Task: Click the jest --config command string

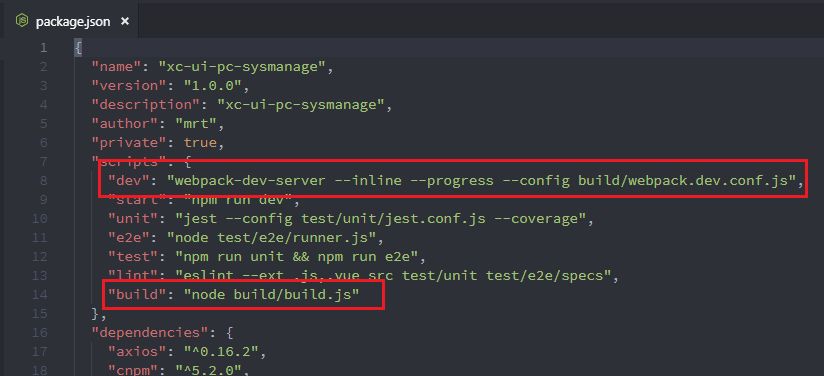Action: coord(380,218)
